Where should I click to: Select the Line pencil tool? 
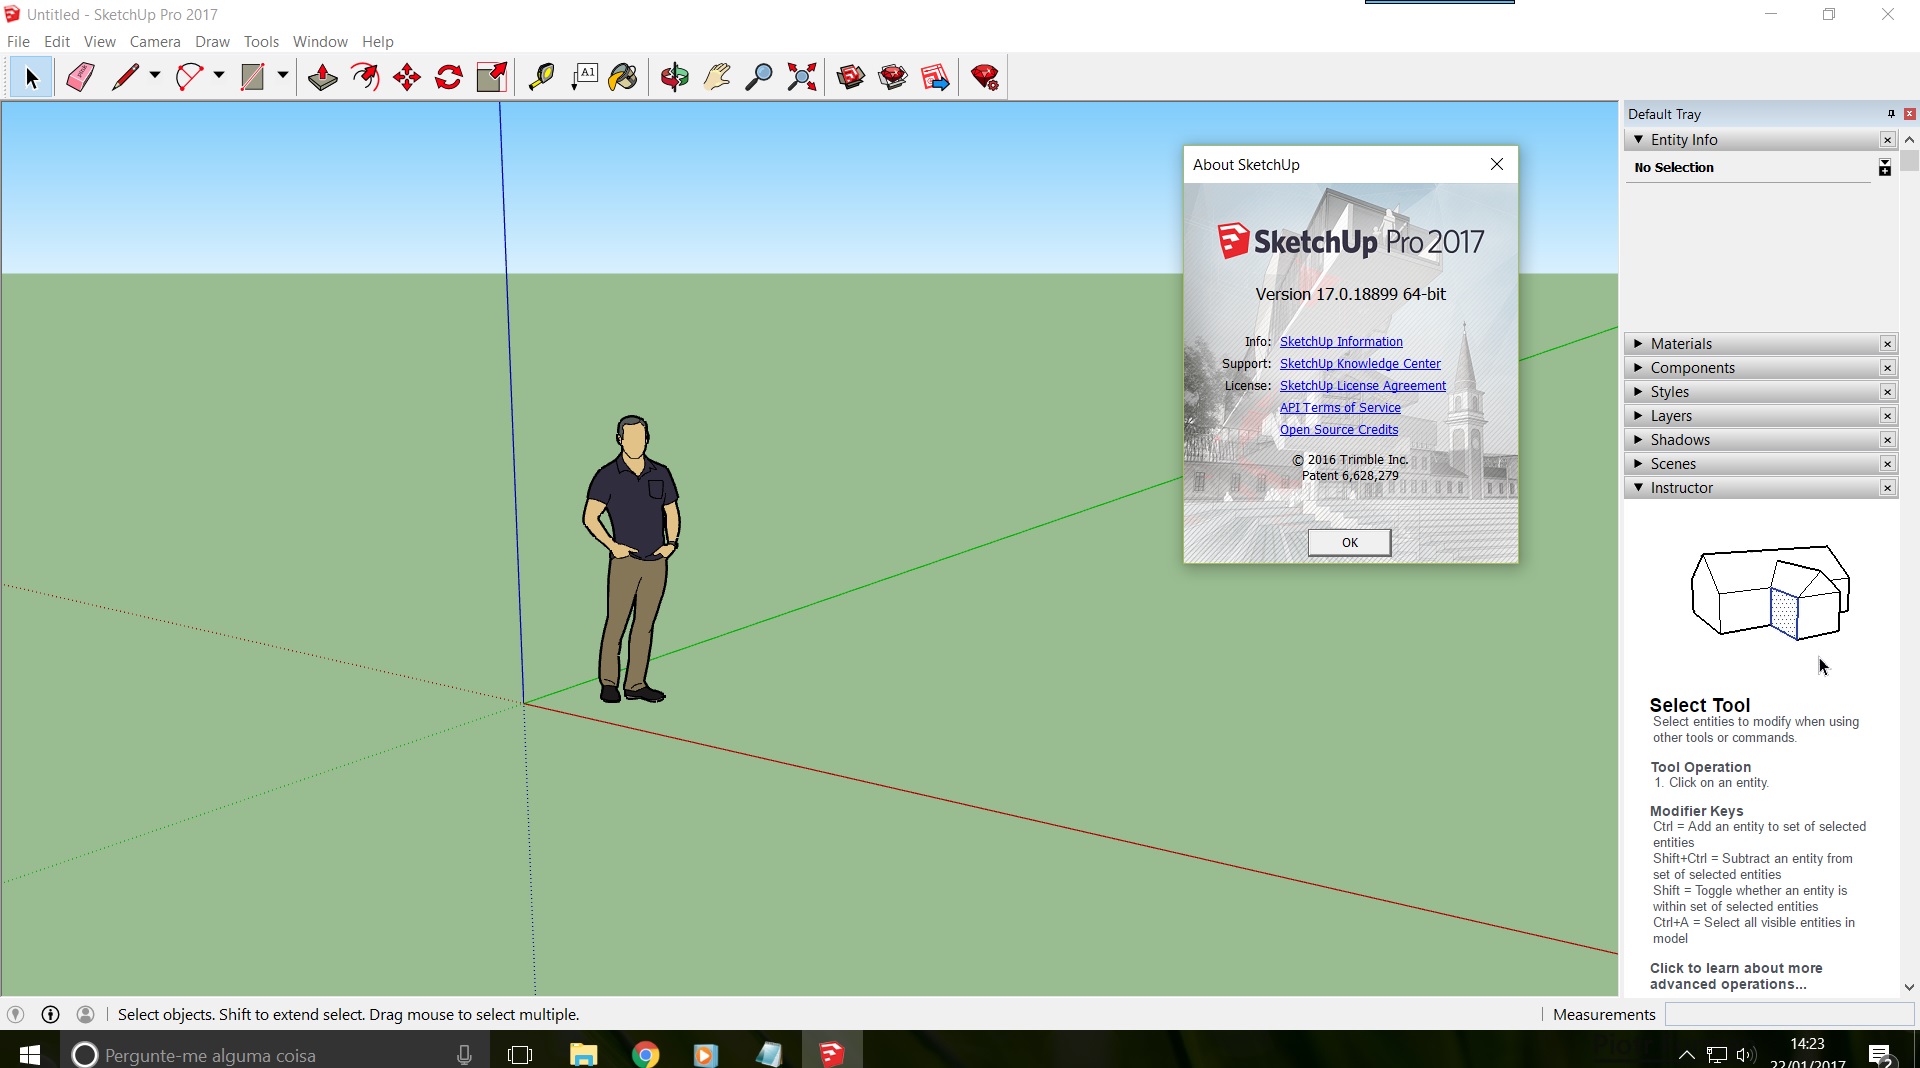pos(125,77)
